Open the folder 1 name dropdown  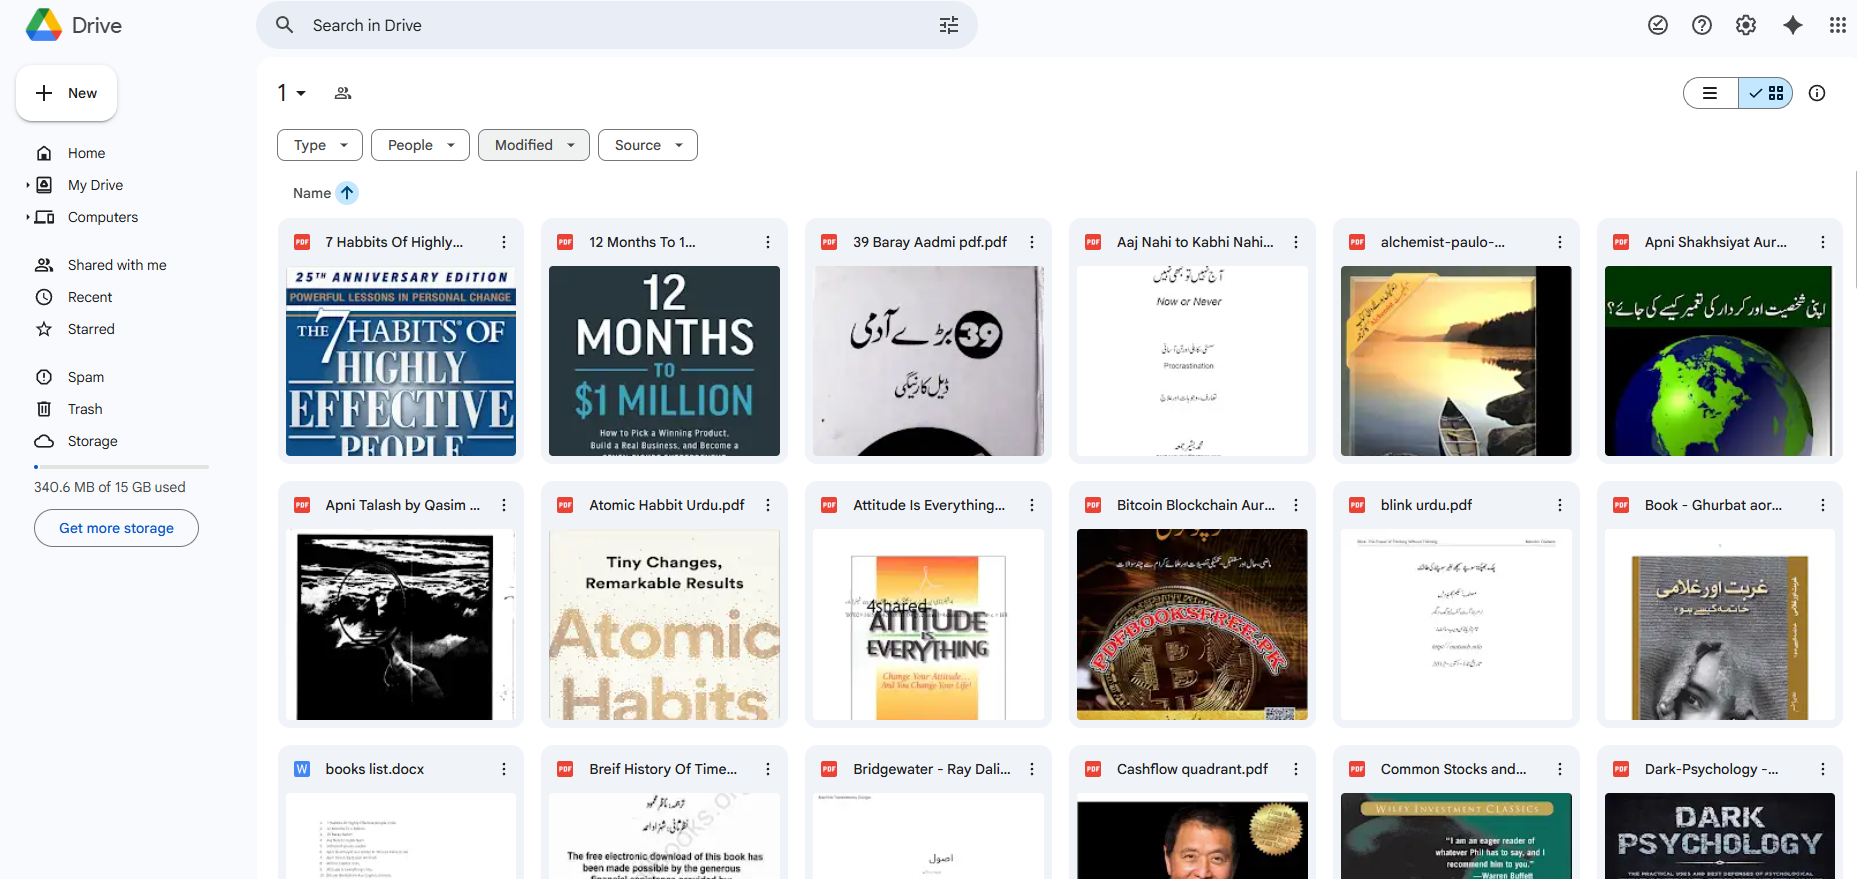point(291,93)
